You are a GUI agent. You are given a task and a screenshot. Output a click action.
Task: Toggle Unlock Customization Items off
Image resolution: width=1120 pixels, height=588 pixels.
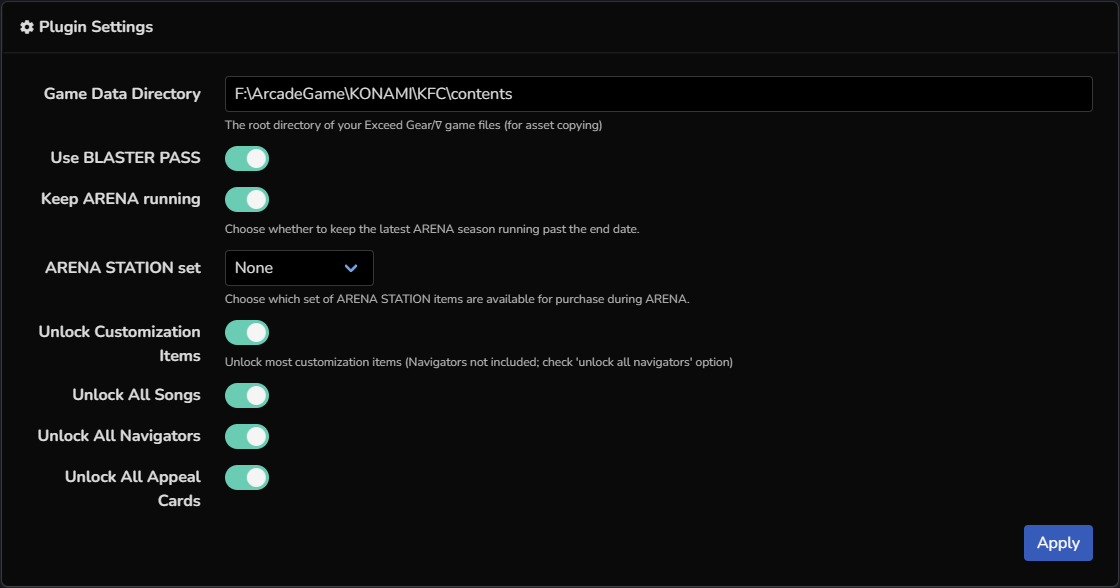click(x=247, y=332)
